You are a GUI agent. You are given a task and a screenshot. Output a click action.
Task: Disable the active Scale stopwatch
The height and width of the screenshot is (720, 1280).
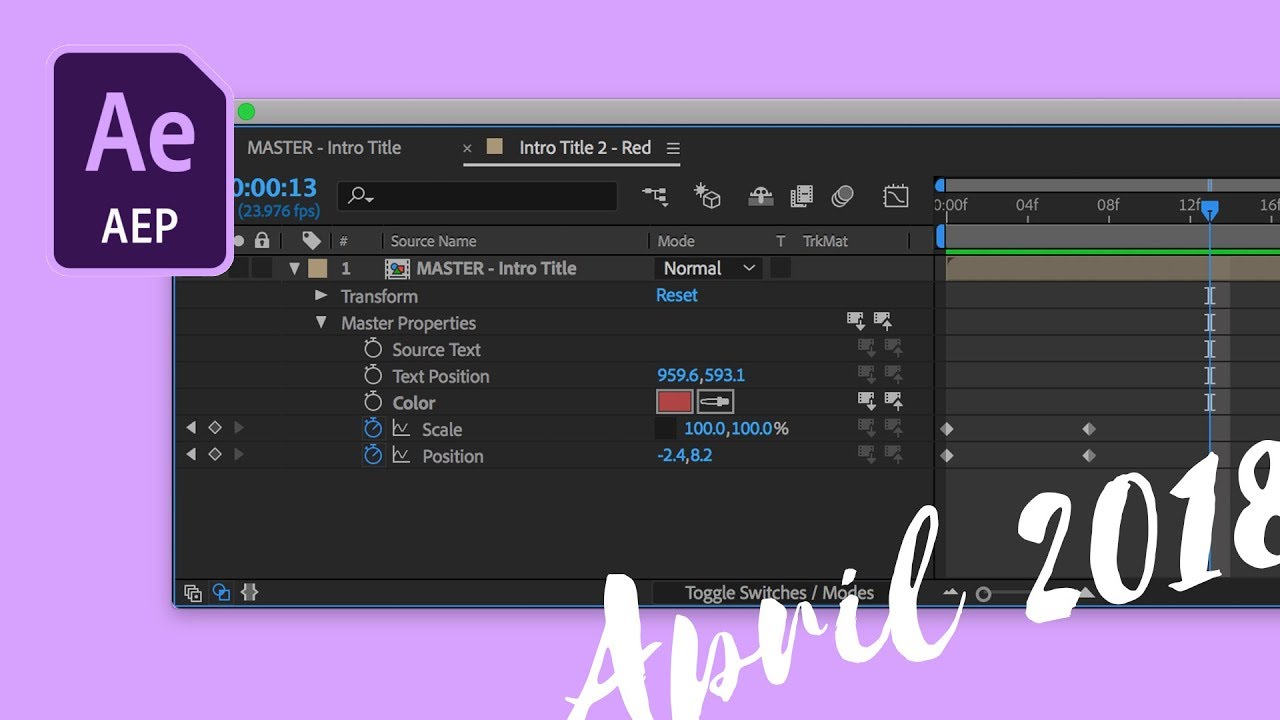(373, 428)
